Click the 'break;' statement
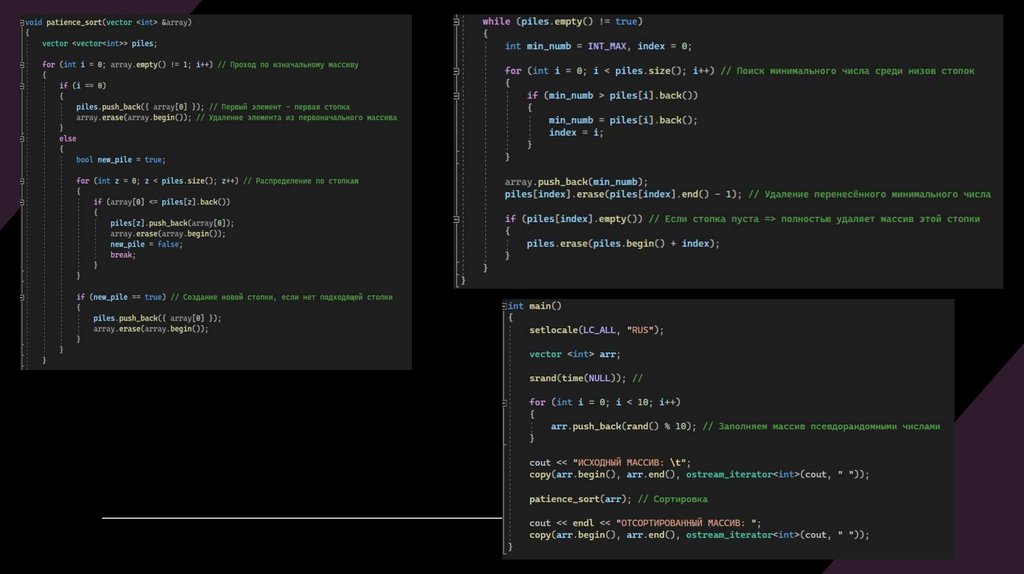 coord(122,254)
